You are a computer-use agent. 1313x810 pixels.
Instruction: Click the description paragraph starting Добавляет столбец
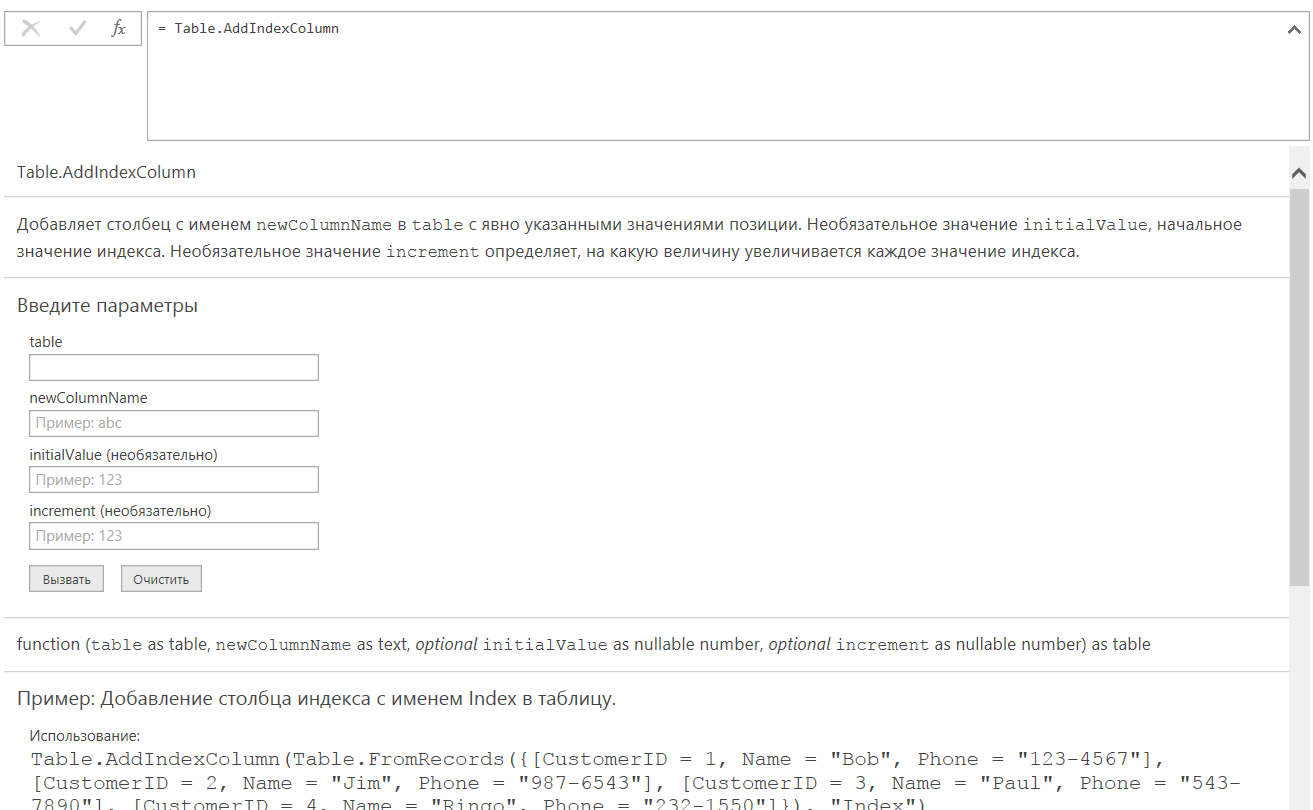tap(629, 238)
